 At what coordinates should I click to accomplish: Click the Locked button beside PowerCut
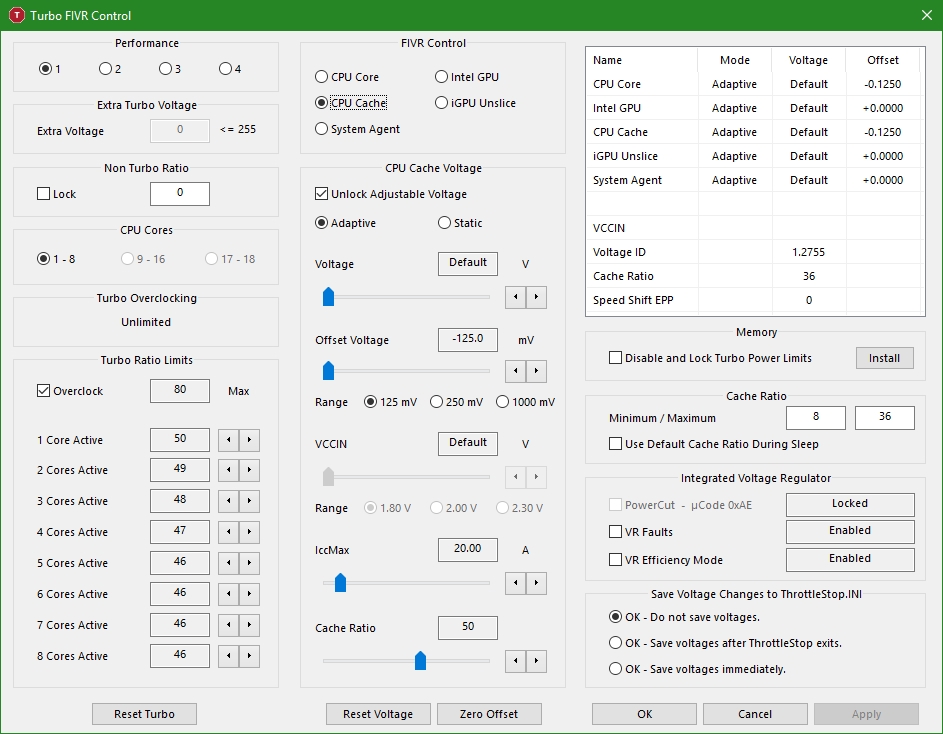click(x=850, y=504)
